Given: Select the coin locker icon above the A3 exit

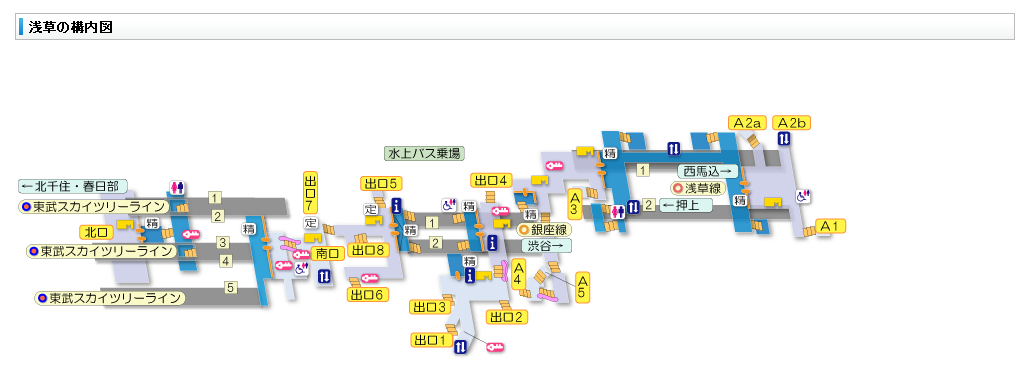Looking at the screenshot, I should click(555, 165).
